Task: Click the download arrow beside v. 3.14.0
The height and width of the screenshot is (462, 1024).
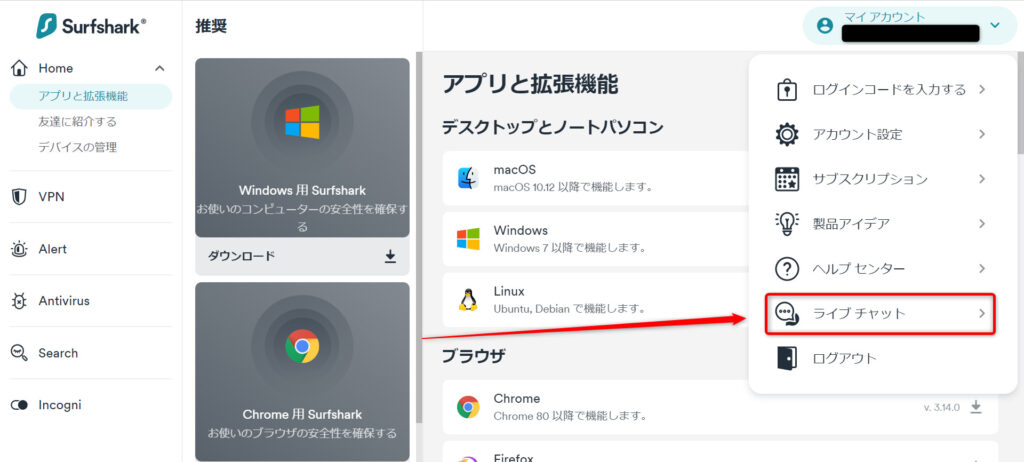Action: pos(976,407)
